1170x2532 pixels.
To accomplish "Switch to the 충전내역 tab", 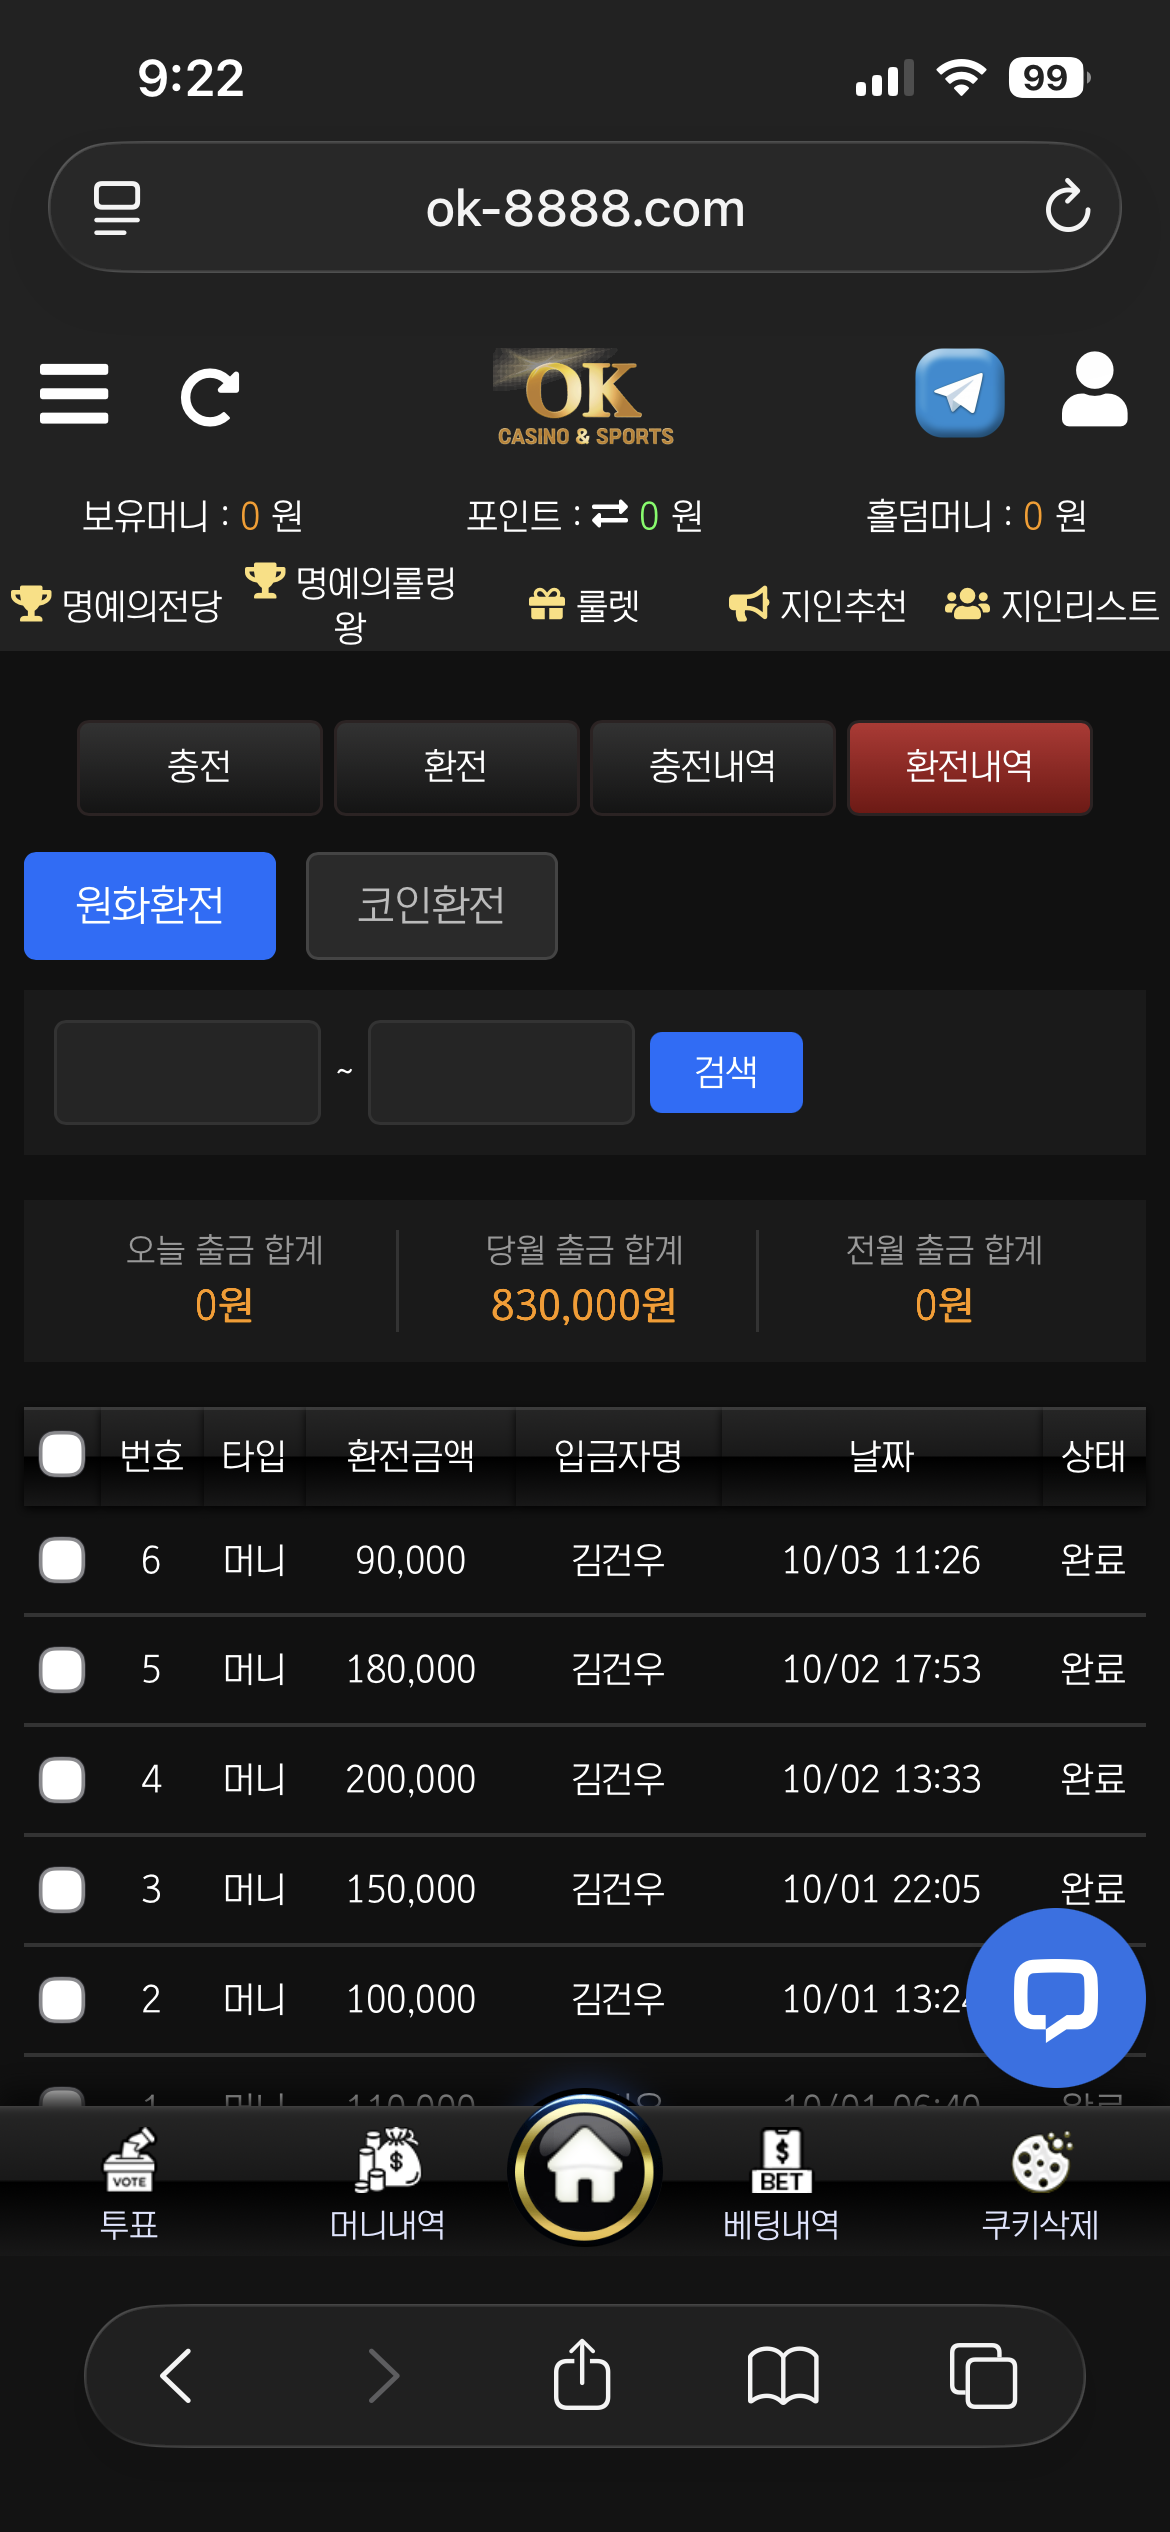I will [712, 767].
